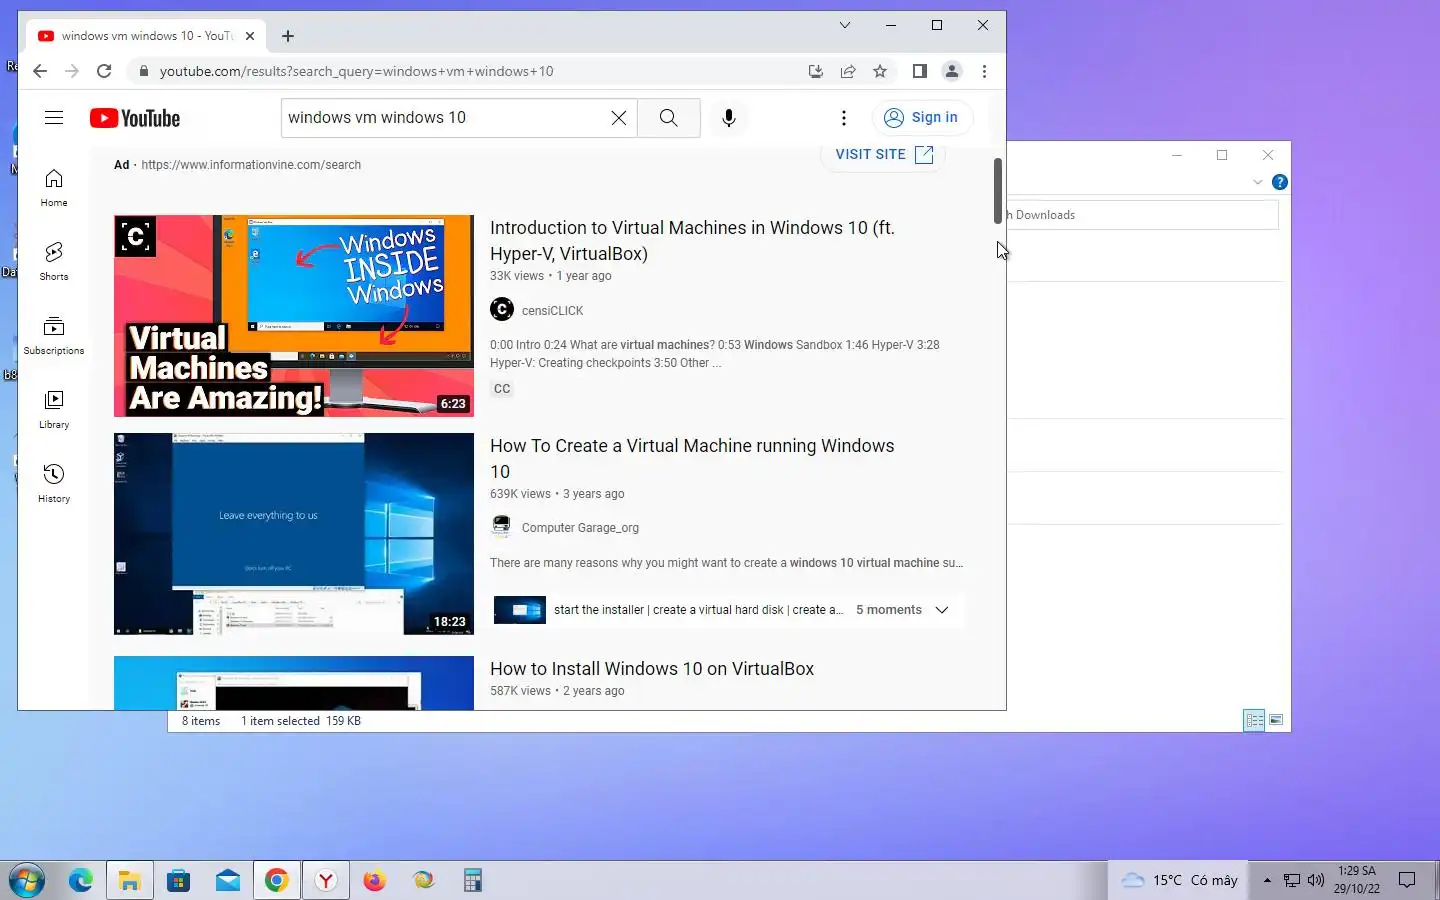Open the Windows Start button

click(x=27, y=881)
